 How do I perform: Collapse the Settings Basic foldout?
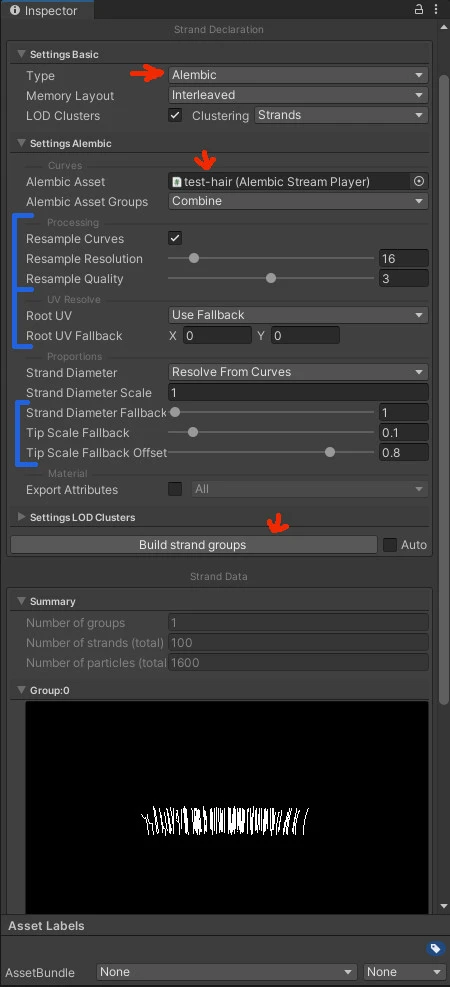(22, 54)
